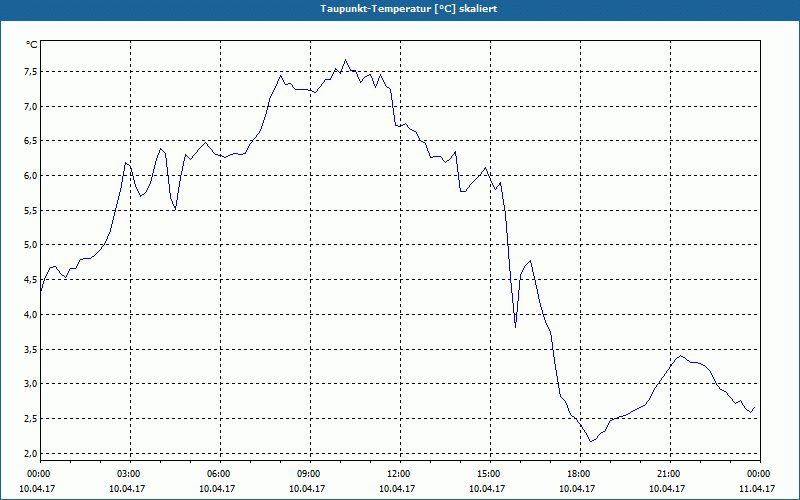Click the 18:00 time label
800x500 pixels.
[581, 474]
